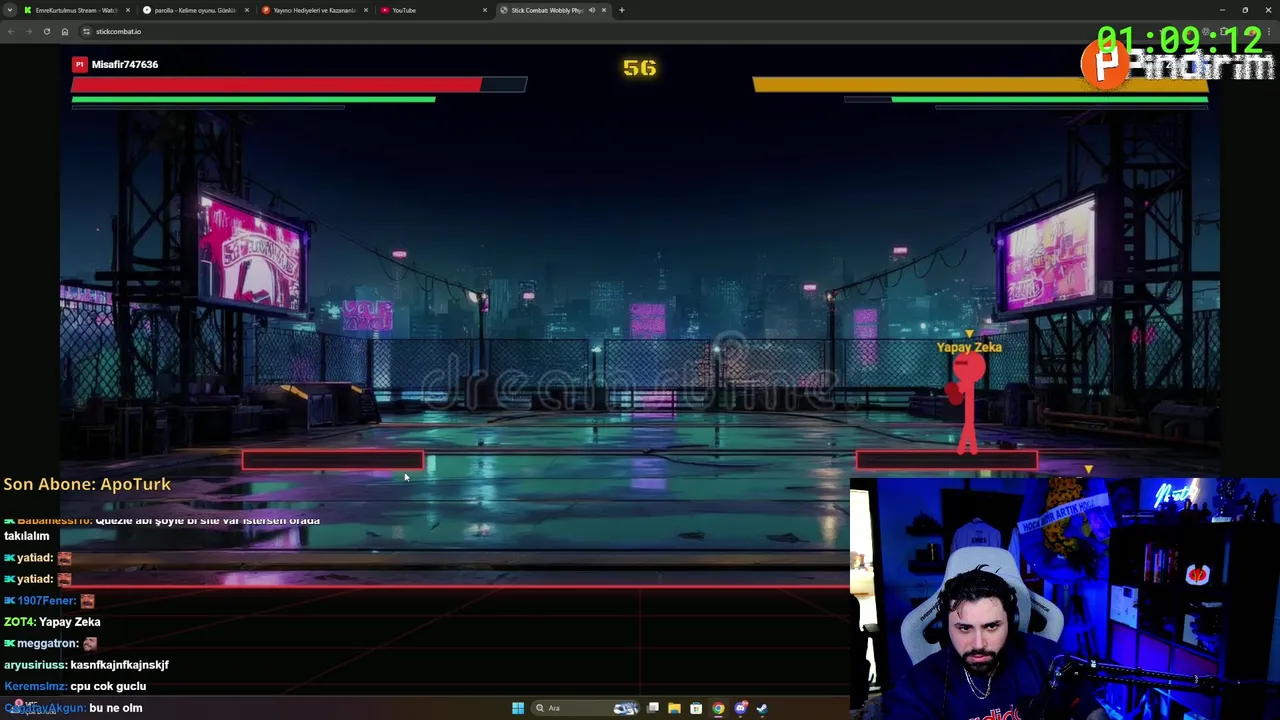Go back in browser history
The height and width of the screenshot is (720, 1280).
point(11,31)
